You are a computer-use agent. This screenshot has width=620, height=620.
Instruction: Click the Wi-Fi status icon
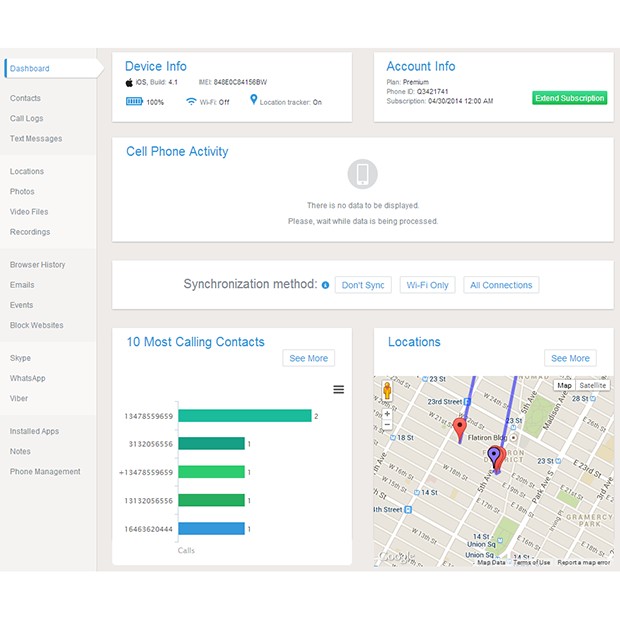tap(191, 102)
